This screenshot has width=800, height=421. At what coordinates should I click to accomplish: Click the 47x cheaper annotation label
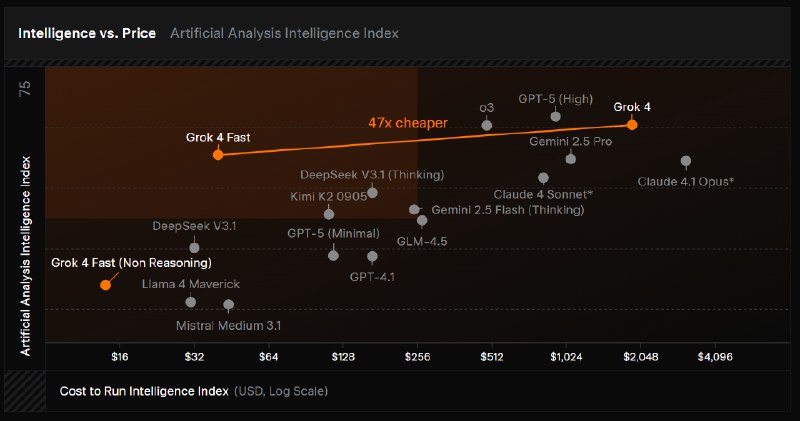coord(408,123)
